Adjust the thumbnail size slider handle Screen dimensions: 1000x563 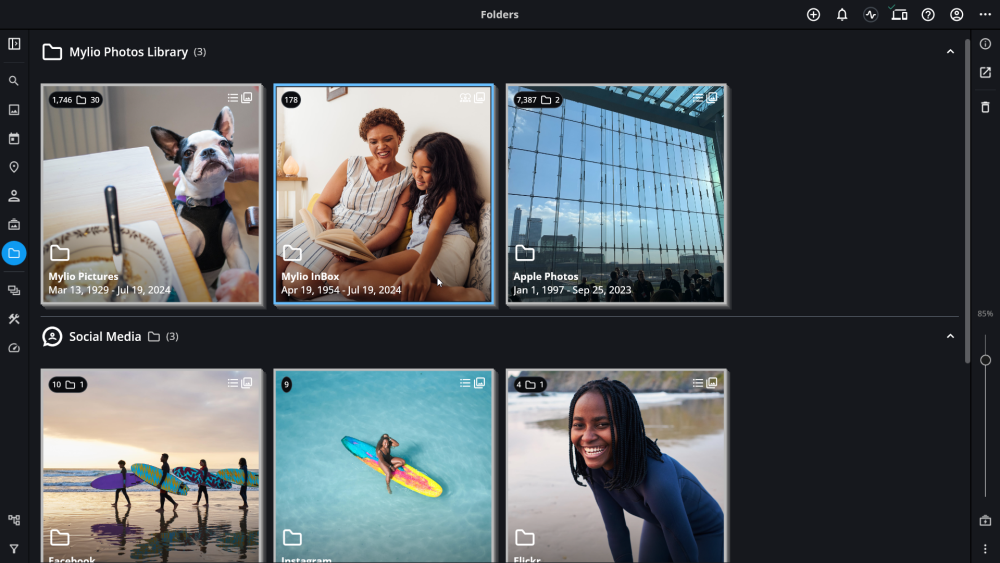[985, 360]
